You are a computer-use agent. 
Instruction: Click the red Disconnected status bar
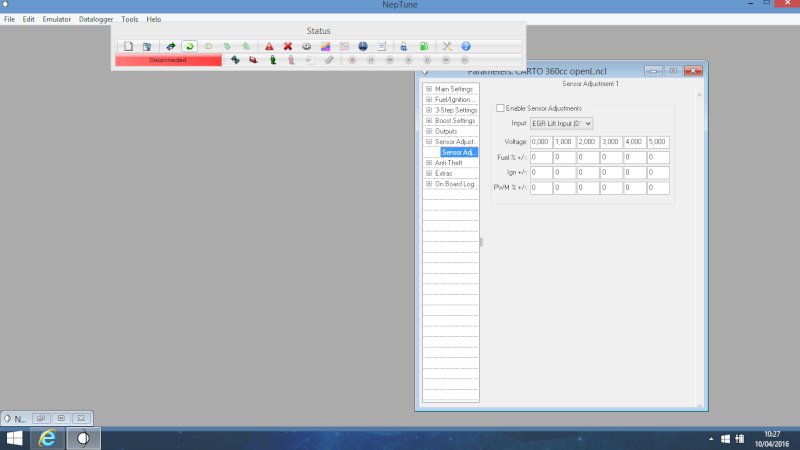click(x=168, y=60)
